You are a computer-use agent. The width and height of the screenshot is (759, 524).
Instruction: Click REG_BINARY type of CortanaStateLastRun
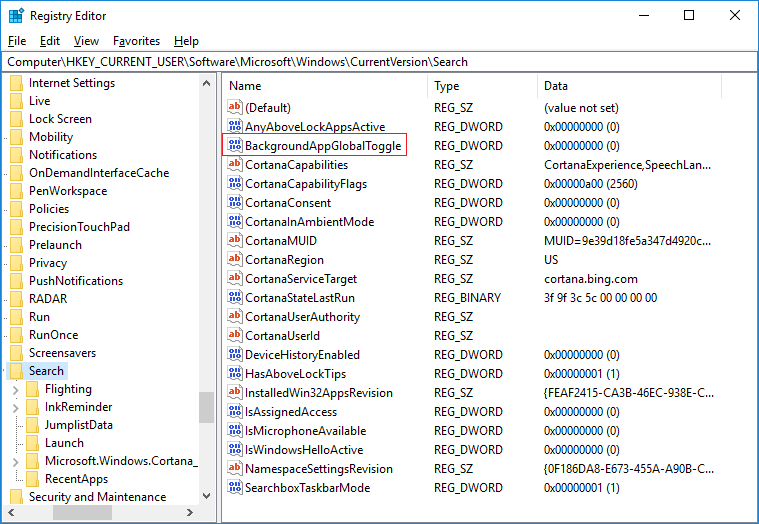point(467,298)
